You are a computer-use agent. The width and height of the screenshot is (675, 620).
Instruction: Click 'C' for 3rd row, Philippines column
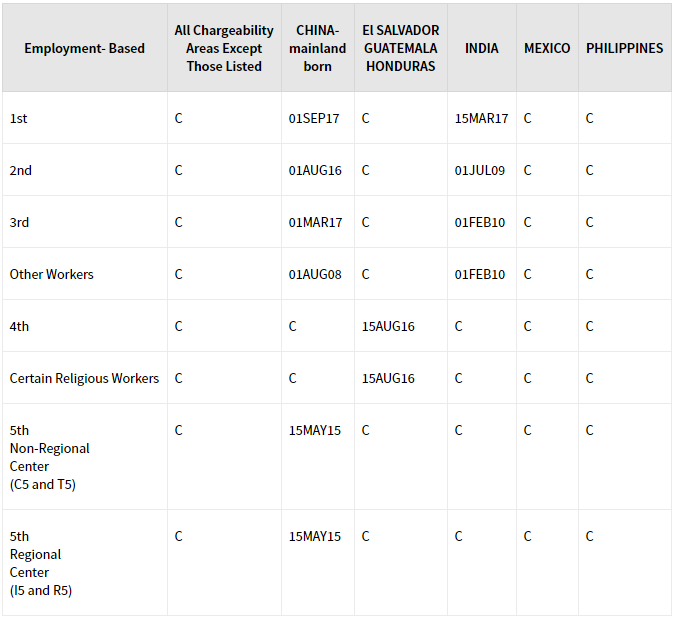(x=590, y=223)
